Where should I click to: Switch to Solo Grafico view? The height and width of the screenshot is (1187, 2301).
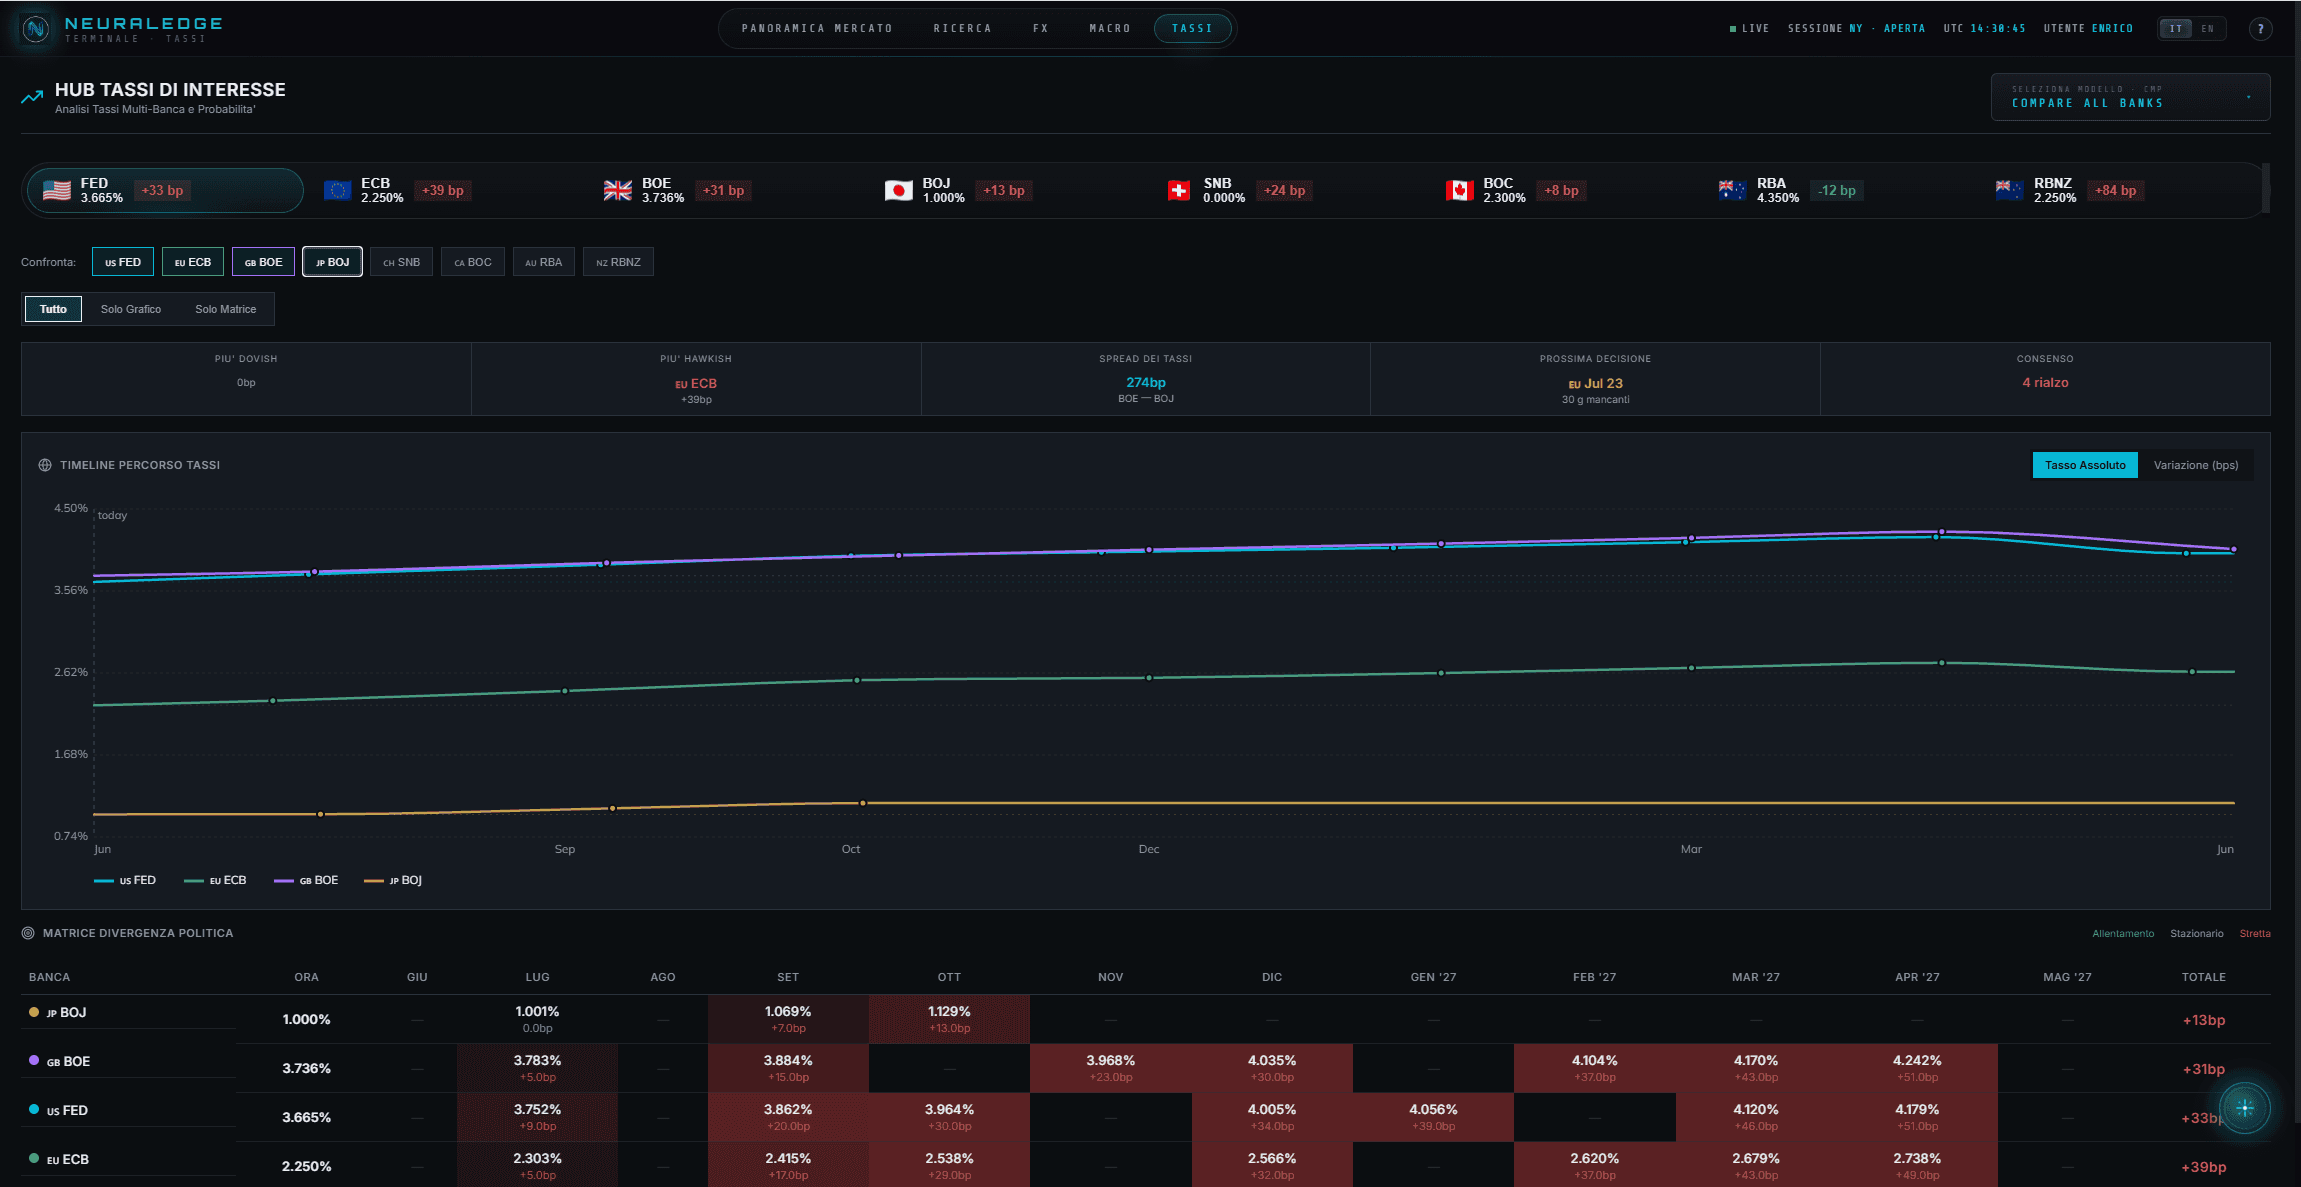click(131, 309)
